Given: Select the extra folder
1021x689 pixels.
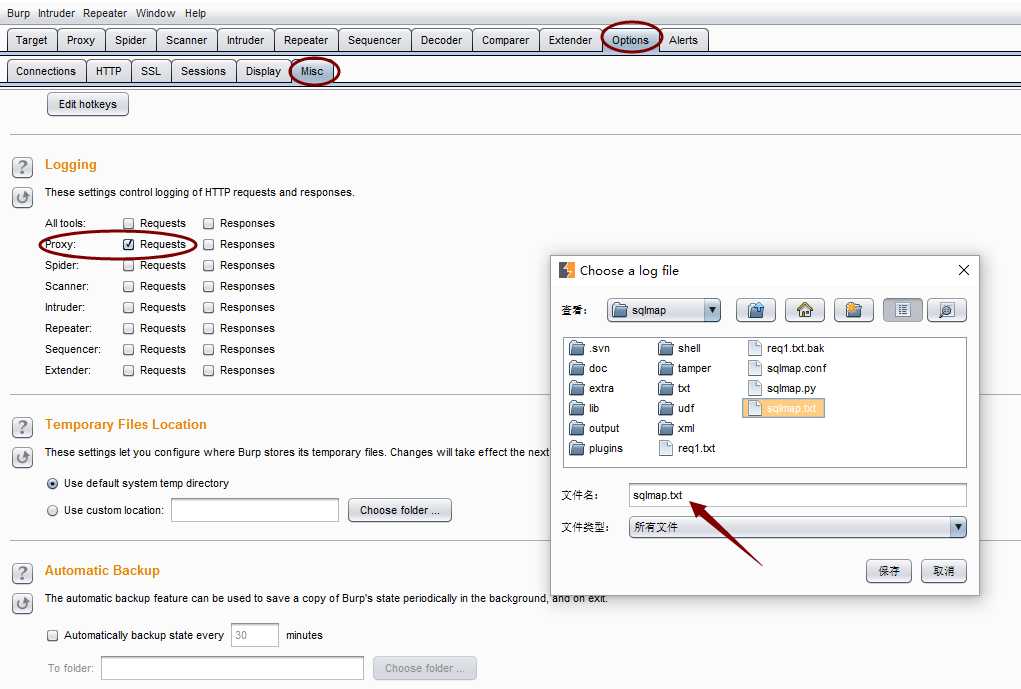Looking at the screenshot, I should tap(592, 388).
